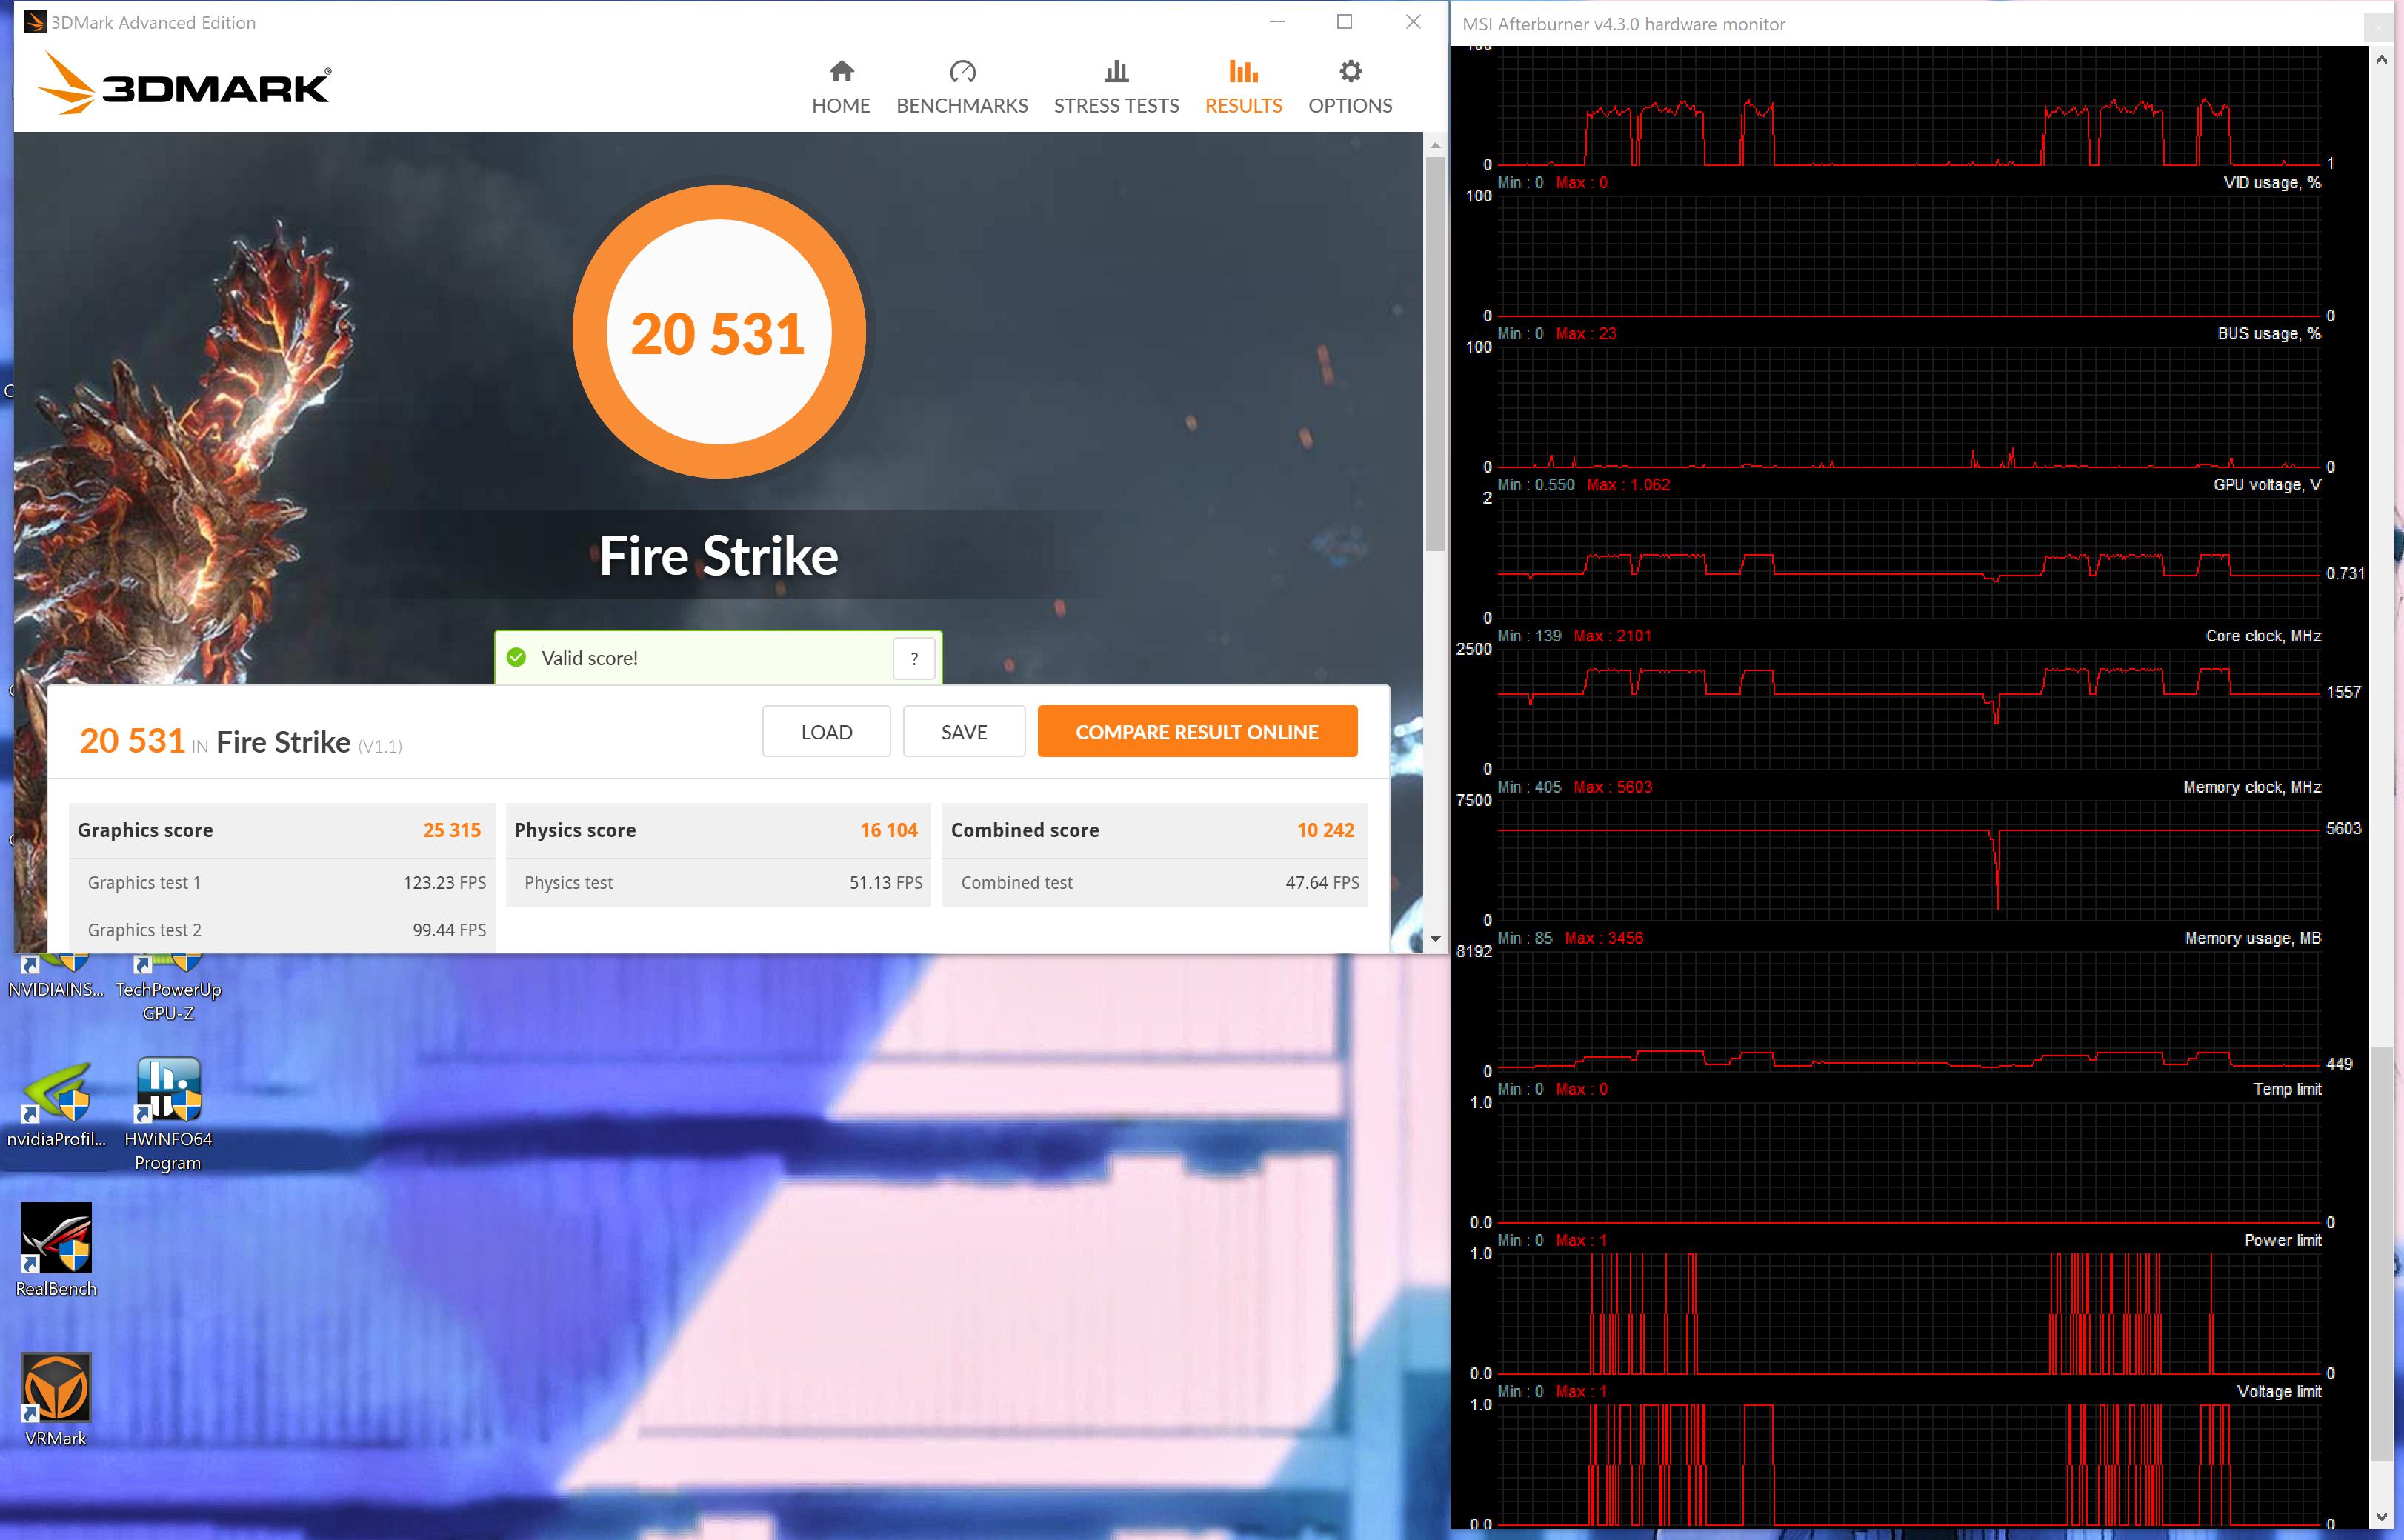Open the Stress Tests chart icon
This screenshot has height=1540, width=2404.
(x=1116, y=72)
